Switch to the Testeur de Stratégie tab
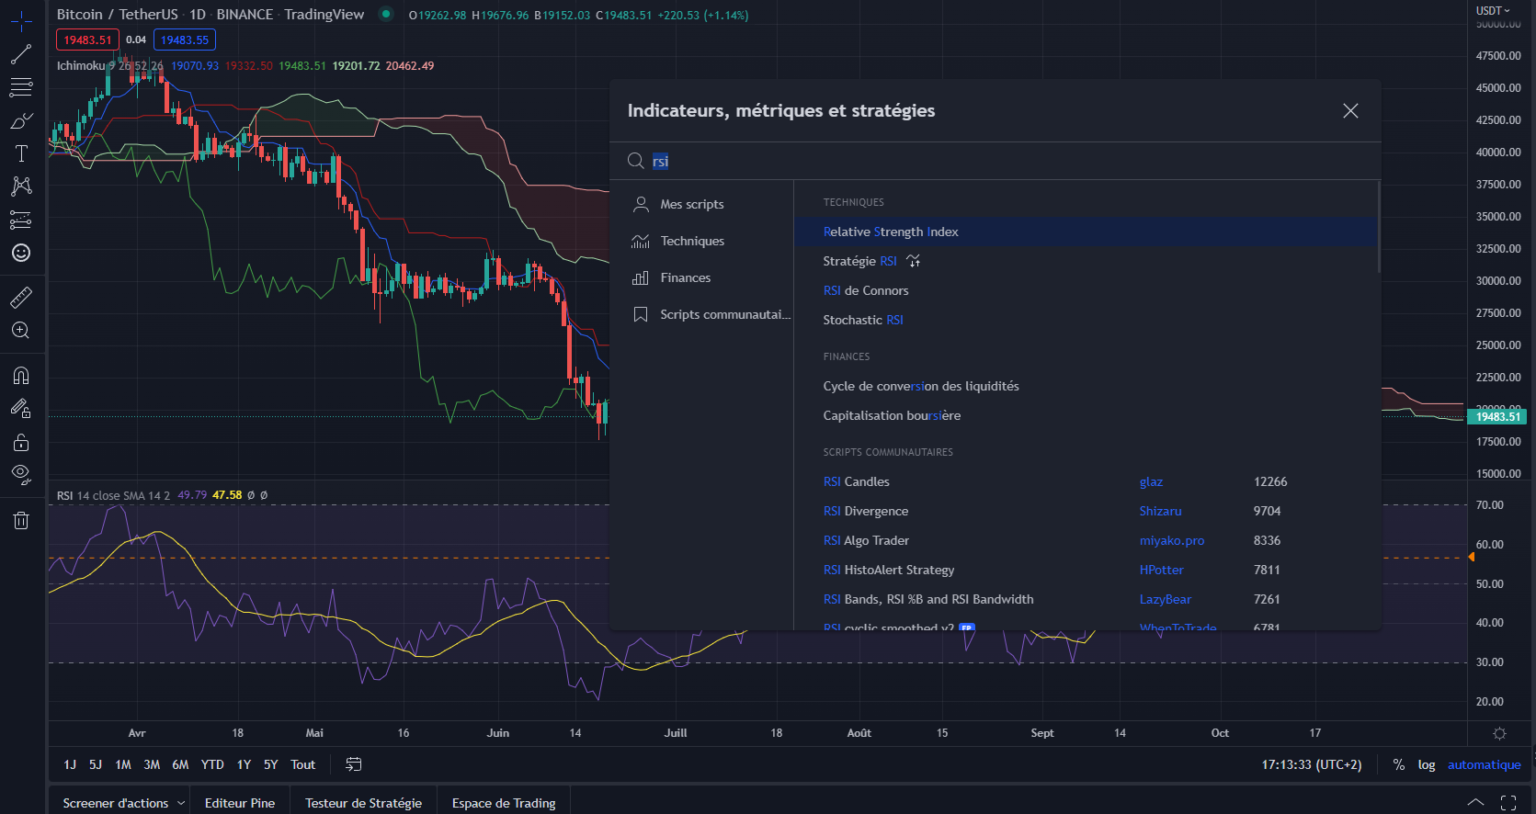The width and height of the screenshot is (1536, 814). (x=362, y=802)
